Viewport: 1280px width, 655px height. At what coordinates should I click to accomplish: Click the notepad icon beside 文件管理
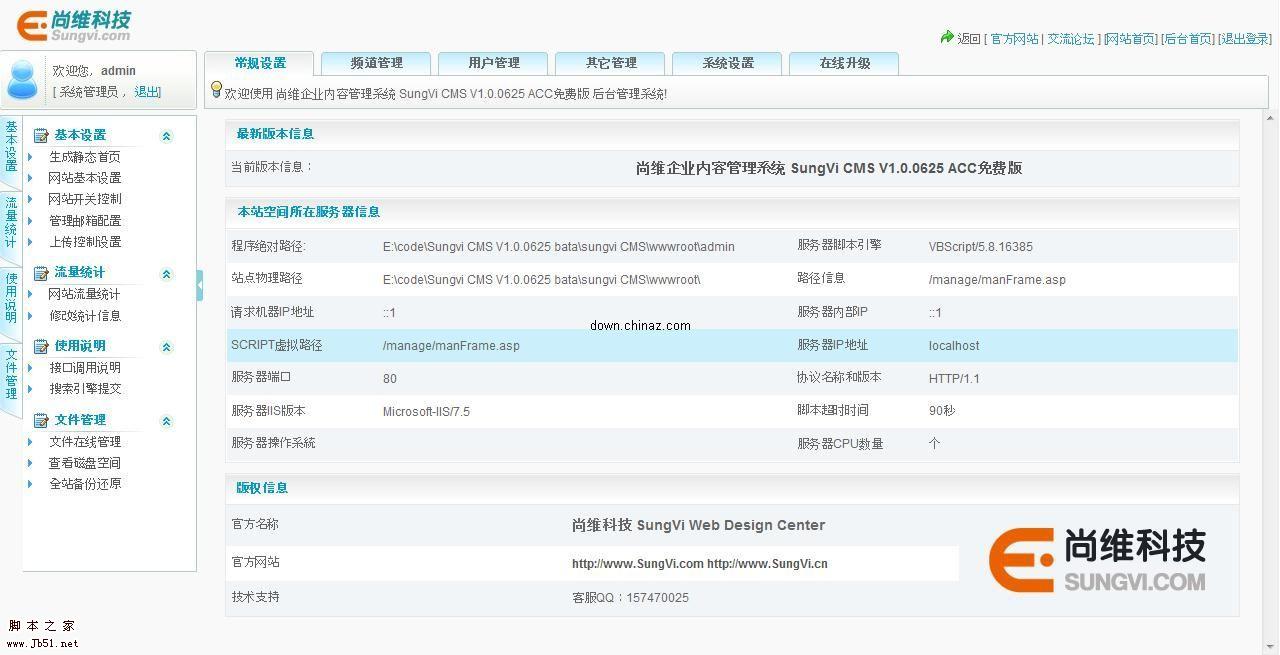(x=39, y=419)
